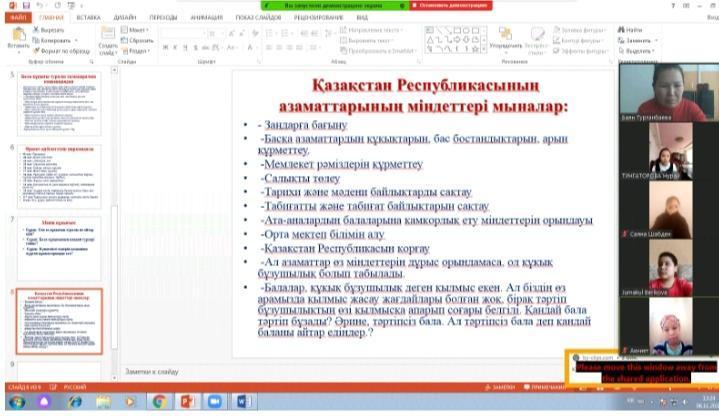Apply italic К formatting
Viewport: 719px width, 416px height.
point(175,47)
